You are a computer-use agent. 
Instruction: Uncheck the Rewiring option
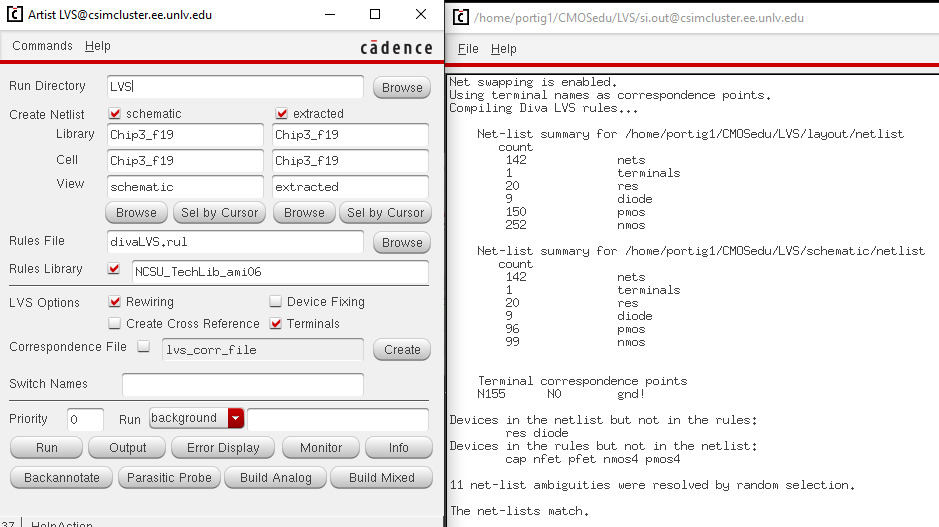(115, 302)
